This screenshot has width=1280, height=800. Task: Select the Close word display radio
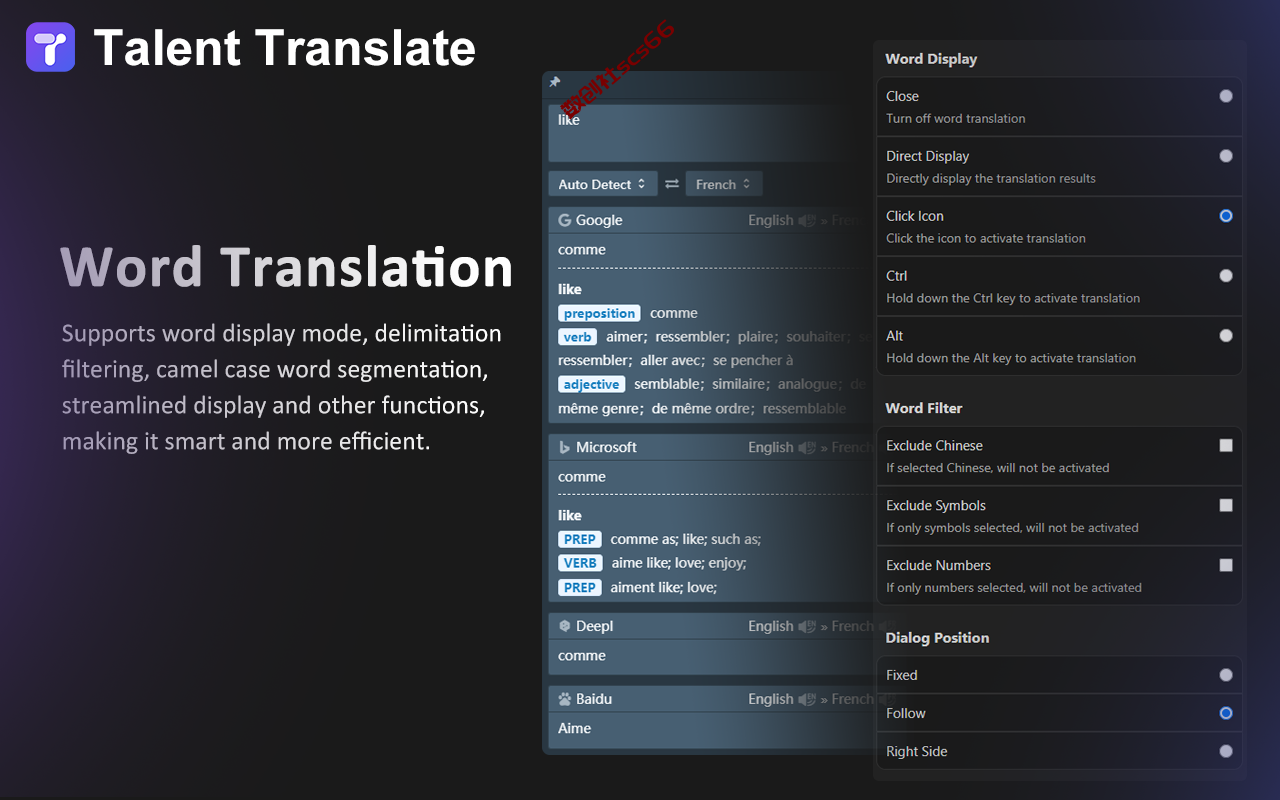[1226, 96]
